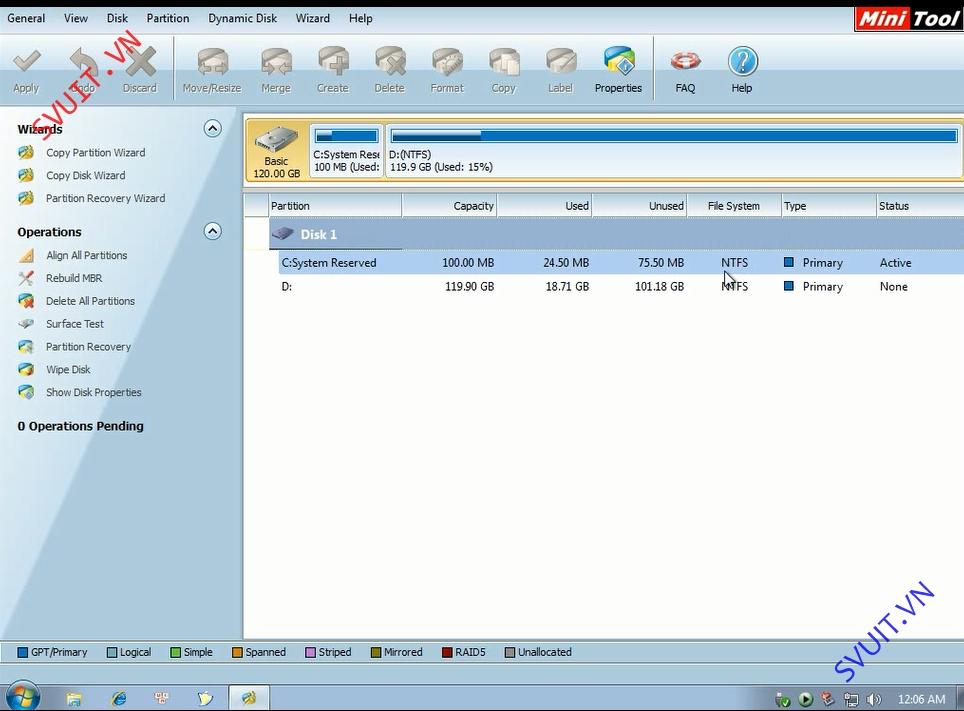The width and height of the screenshot is (964, 711).
Task: Click the Copy partition icon
Action: tap(504, 62)
